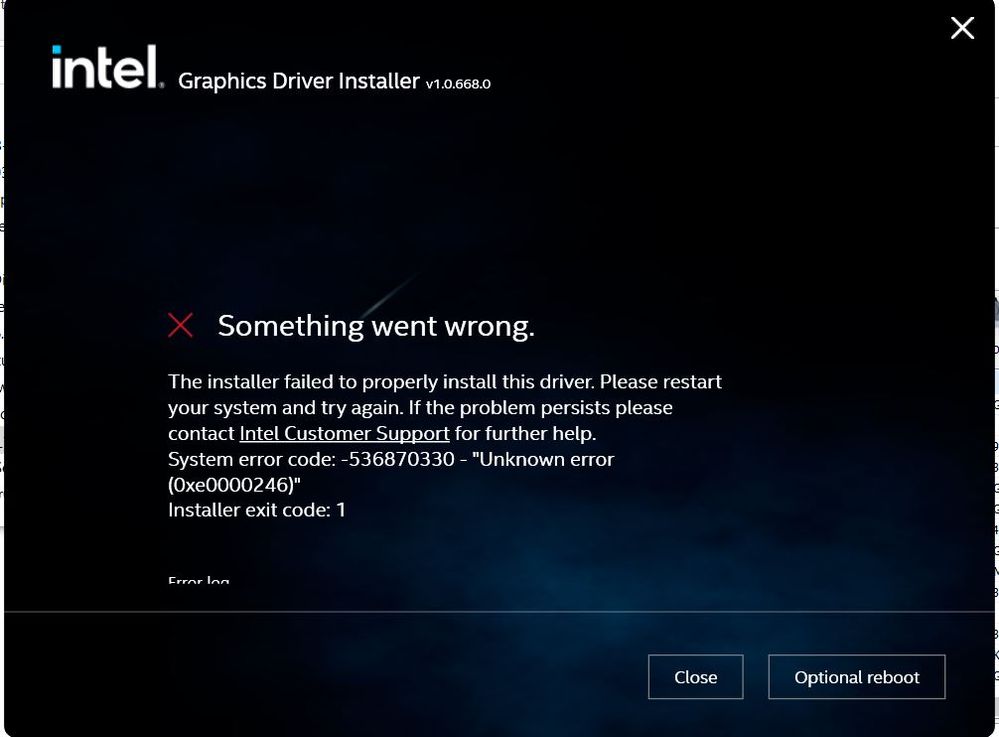Click the Installer exit code: 1 line
This screenshot has width=999, height=737.
pos(257,510)
